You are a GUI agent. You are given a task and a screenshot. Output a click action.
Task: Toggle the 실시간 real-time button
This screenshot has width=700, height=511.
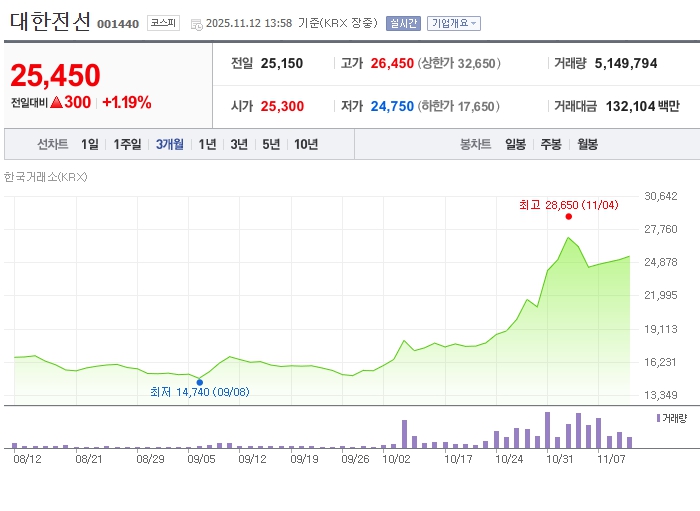[x=403, y=23]
